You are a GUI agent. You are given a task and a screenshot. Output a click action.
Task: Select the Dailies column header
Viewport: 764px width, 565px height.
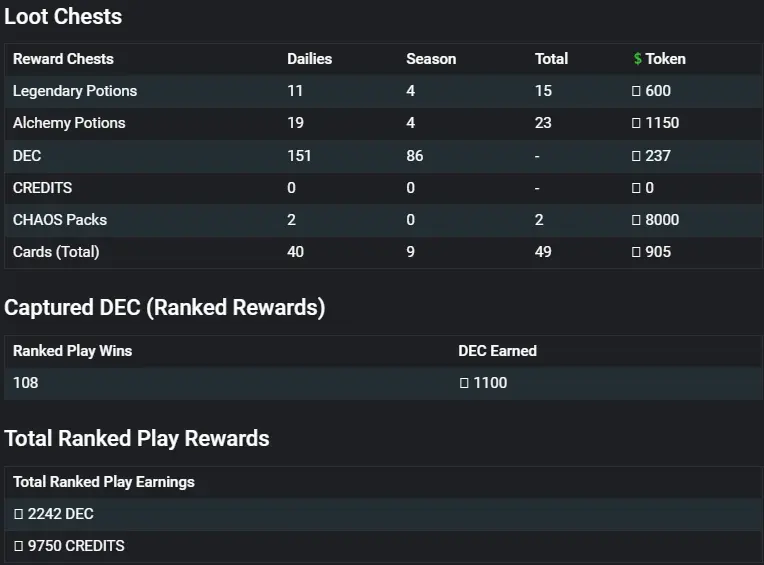click(309, 59)
